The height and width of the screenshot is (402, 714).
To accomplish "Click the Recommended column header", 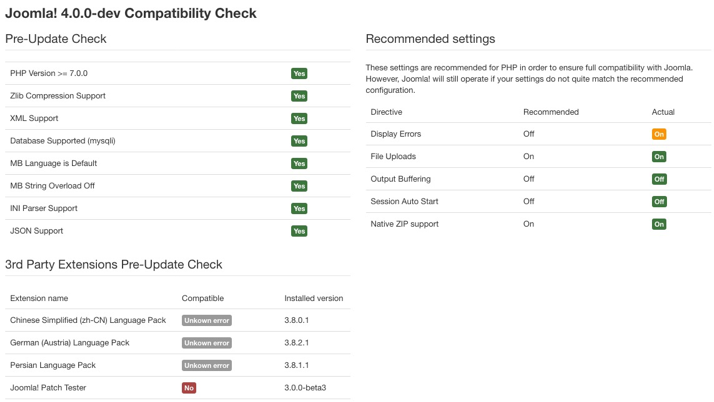I will click(551, 112).
